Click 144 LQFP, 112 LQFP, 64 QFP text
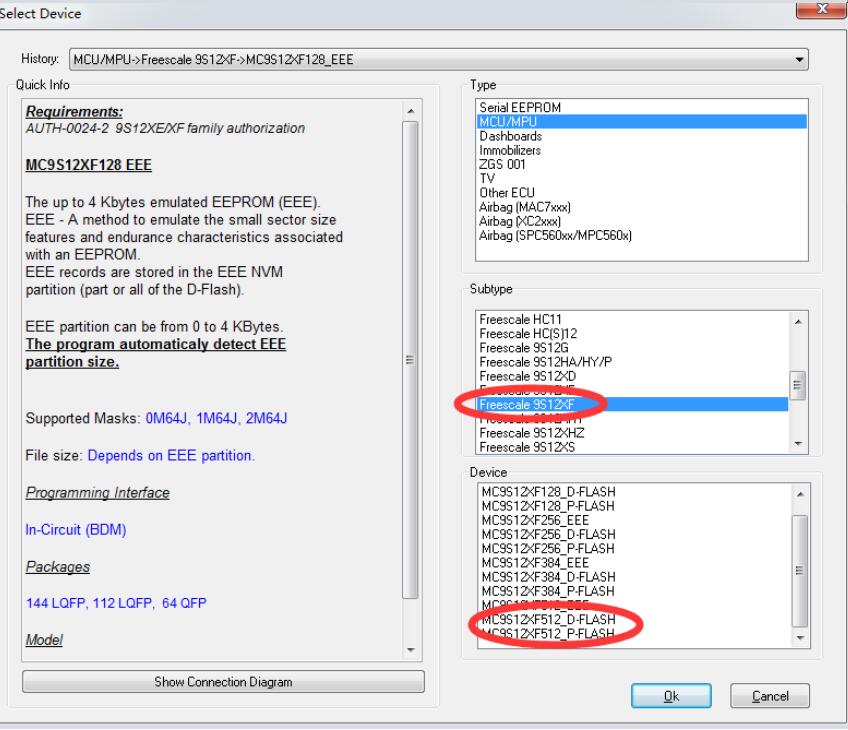This screenshot has height=730, width=848. tap(116, 603)
